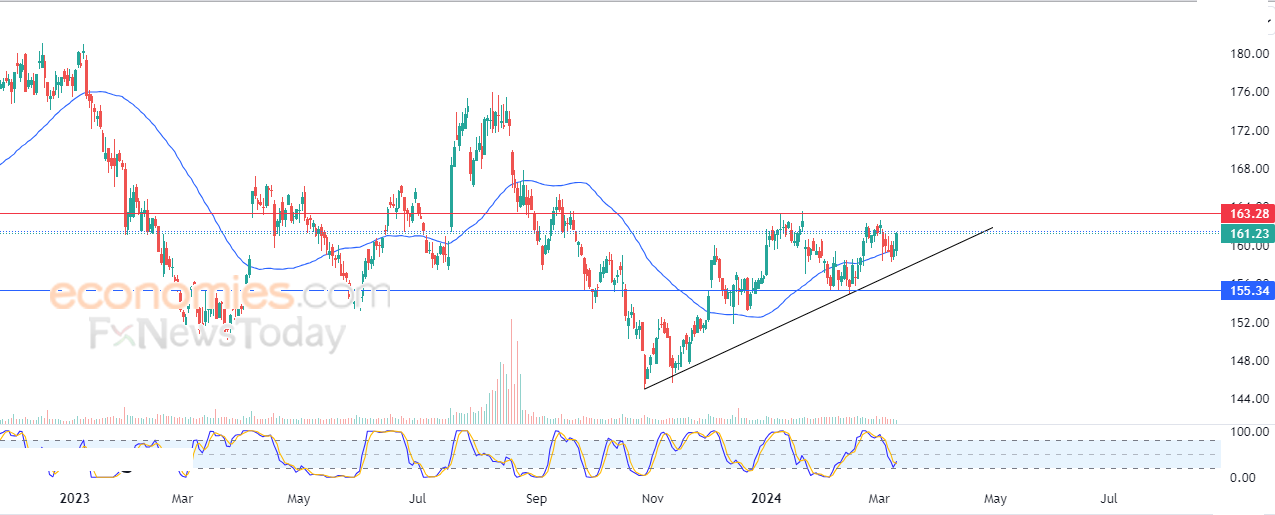Select the 152.00 price axis value
This screenshot has height=515, width=1275.
tap(1251, 322)
